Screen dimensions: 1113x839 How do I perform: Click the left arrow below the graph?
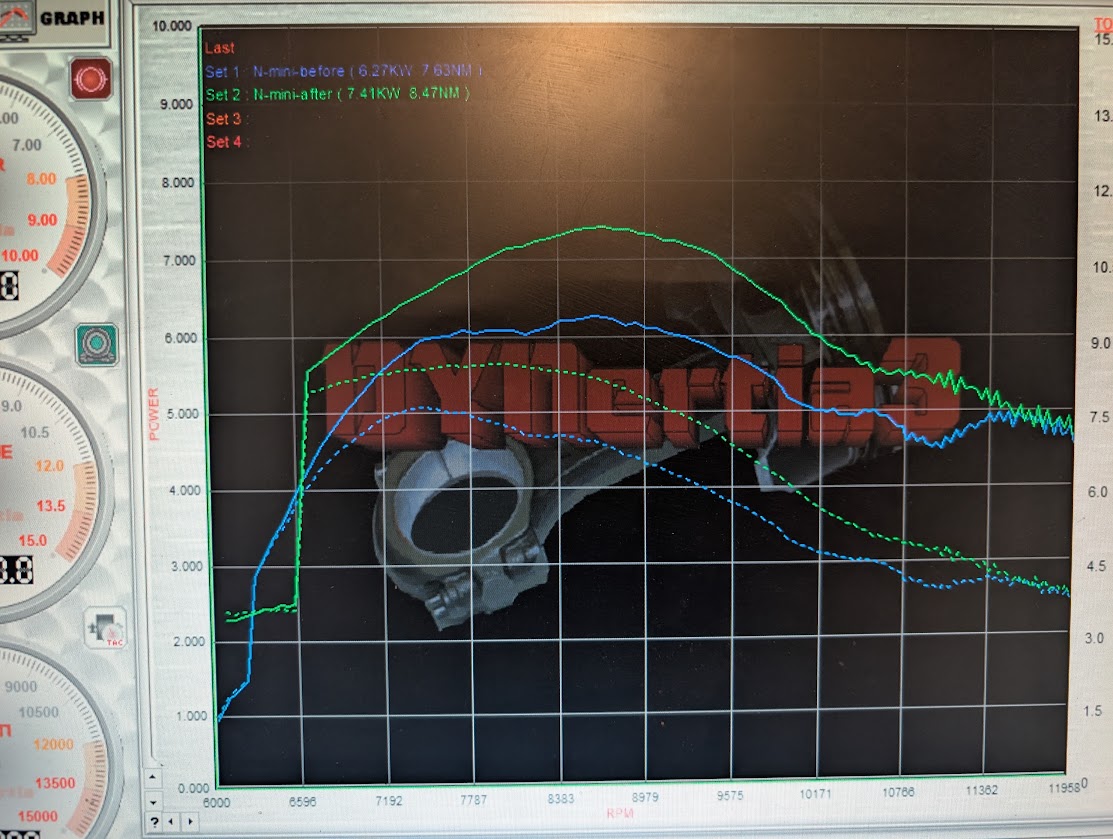pos(171,822)
